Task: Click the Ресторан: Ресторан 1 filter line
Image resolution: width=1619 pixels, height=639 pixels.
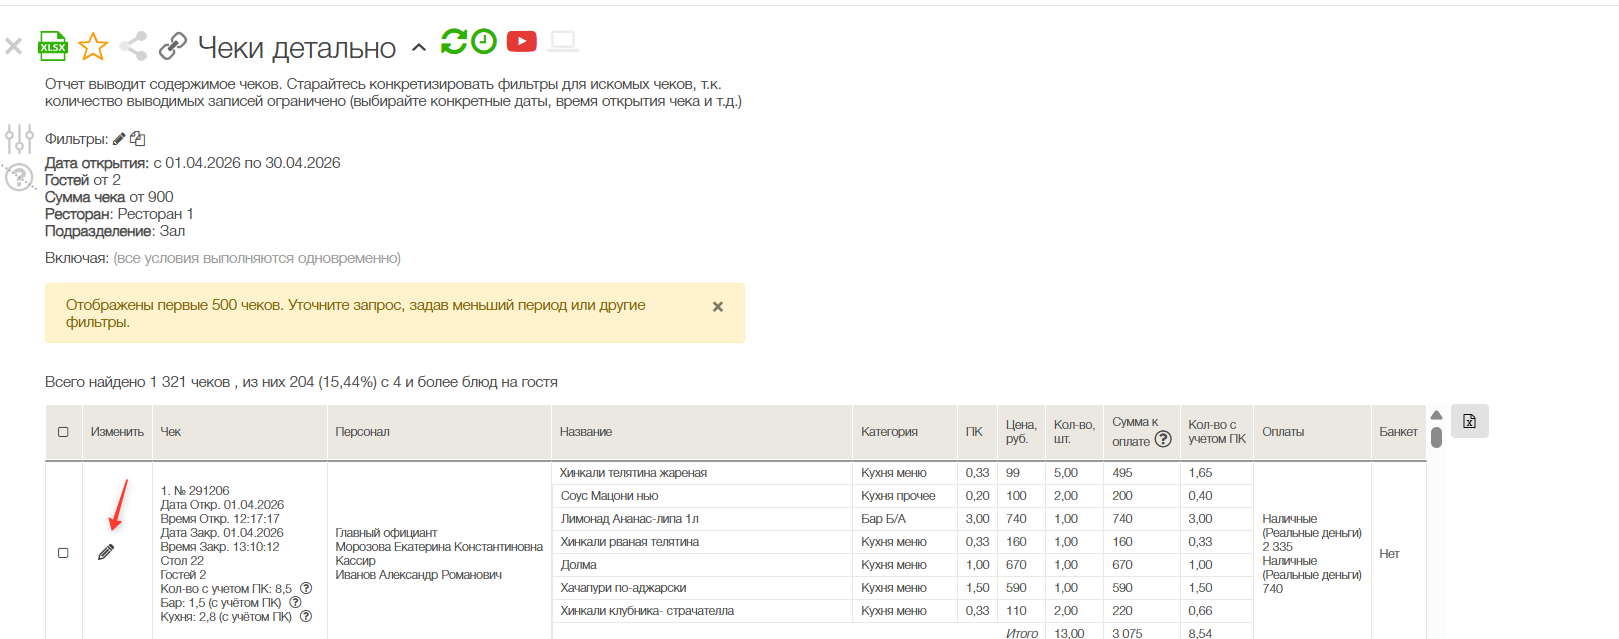Action: pyautogui.click(x=119, y=214)
